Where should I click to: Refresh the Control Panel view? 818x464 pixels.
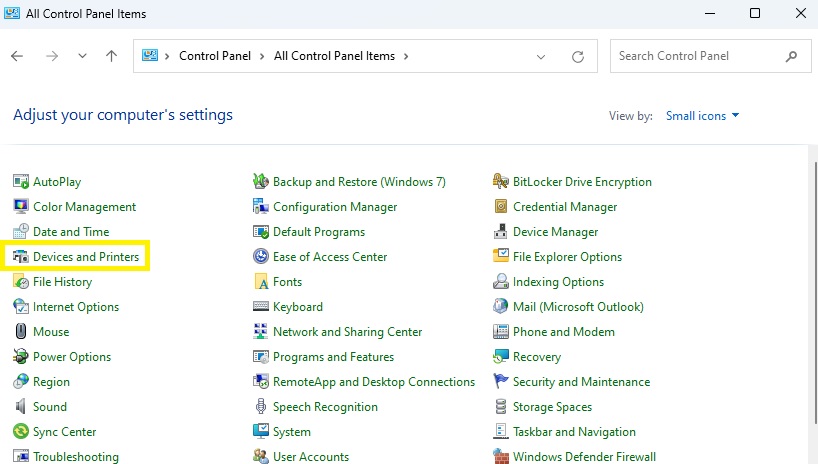pos(578,56)
